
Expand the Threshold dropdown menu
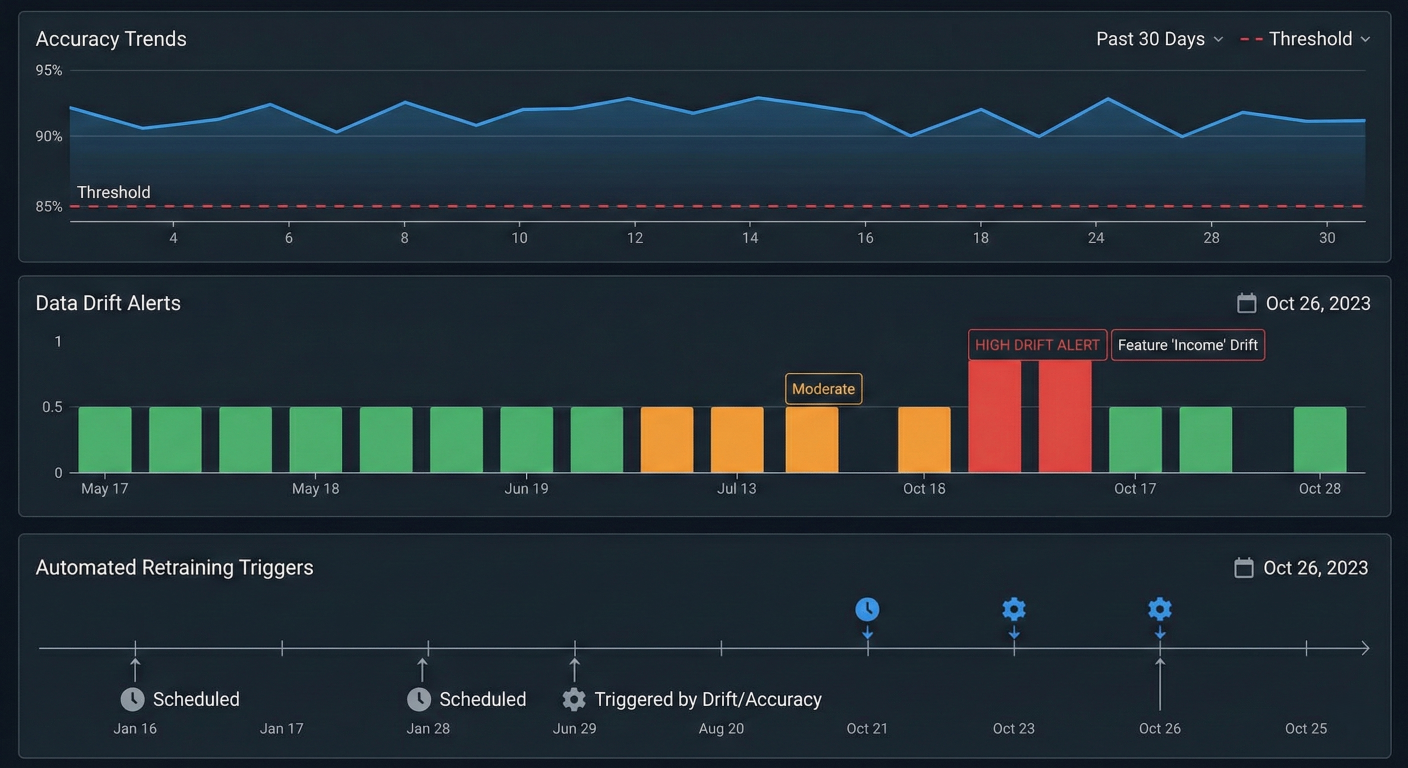coord(1305,39)
